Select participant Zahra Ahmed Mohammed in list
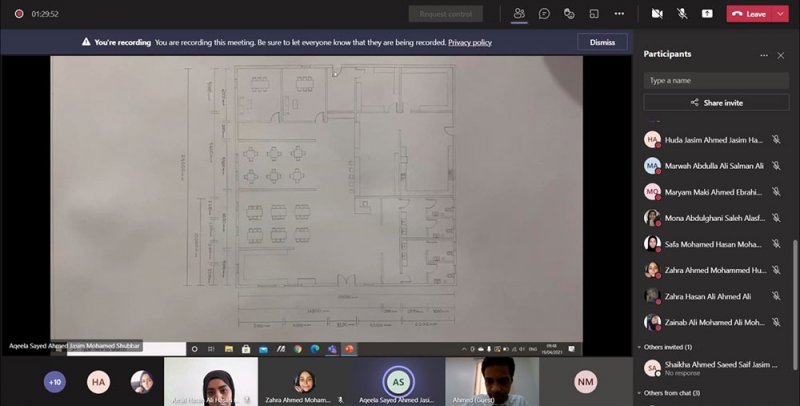Image resolution: width=800 pixels, height=406 pixels. click(x=713, y=270)
